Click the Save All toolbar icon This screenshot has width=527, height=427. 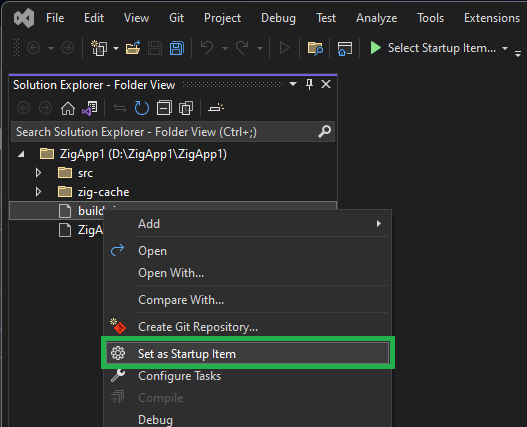coord(177,48)
